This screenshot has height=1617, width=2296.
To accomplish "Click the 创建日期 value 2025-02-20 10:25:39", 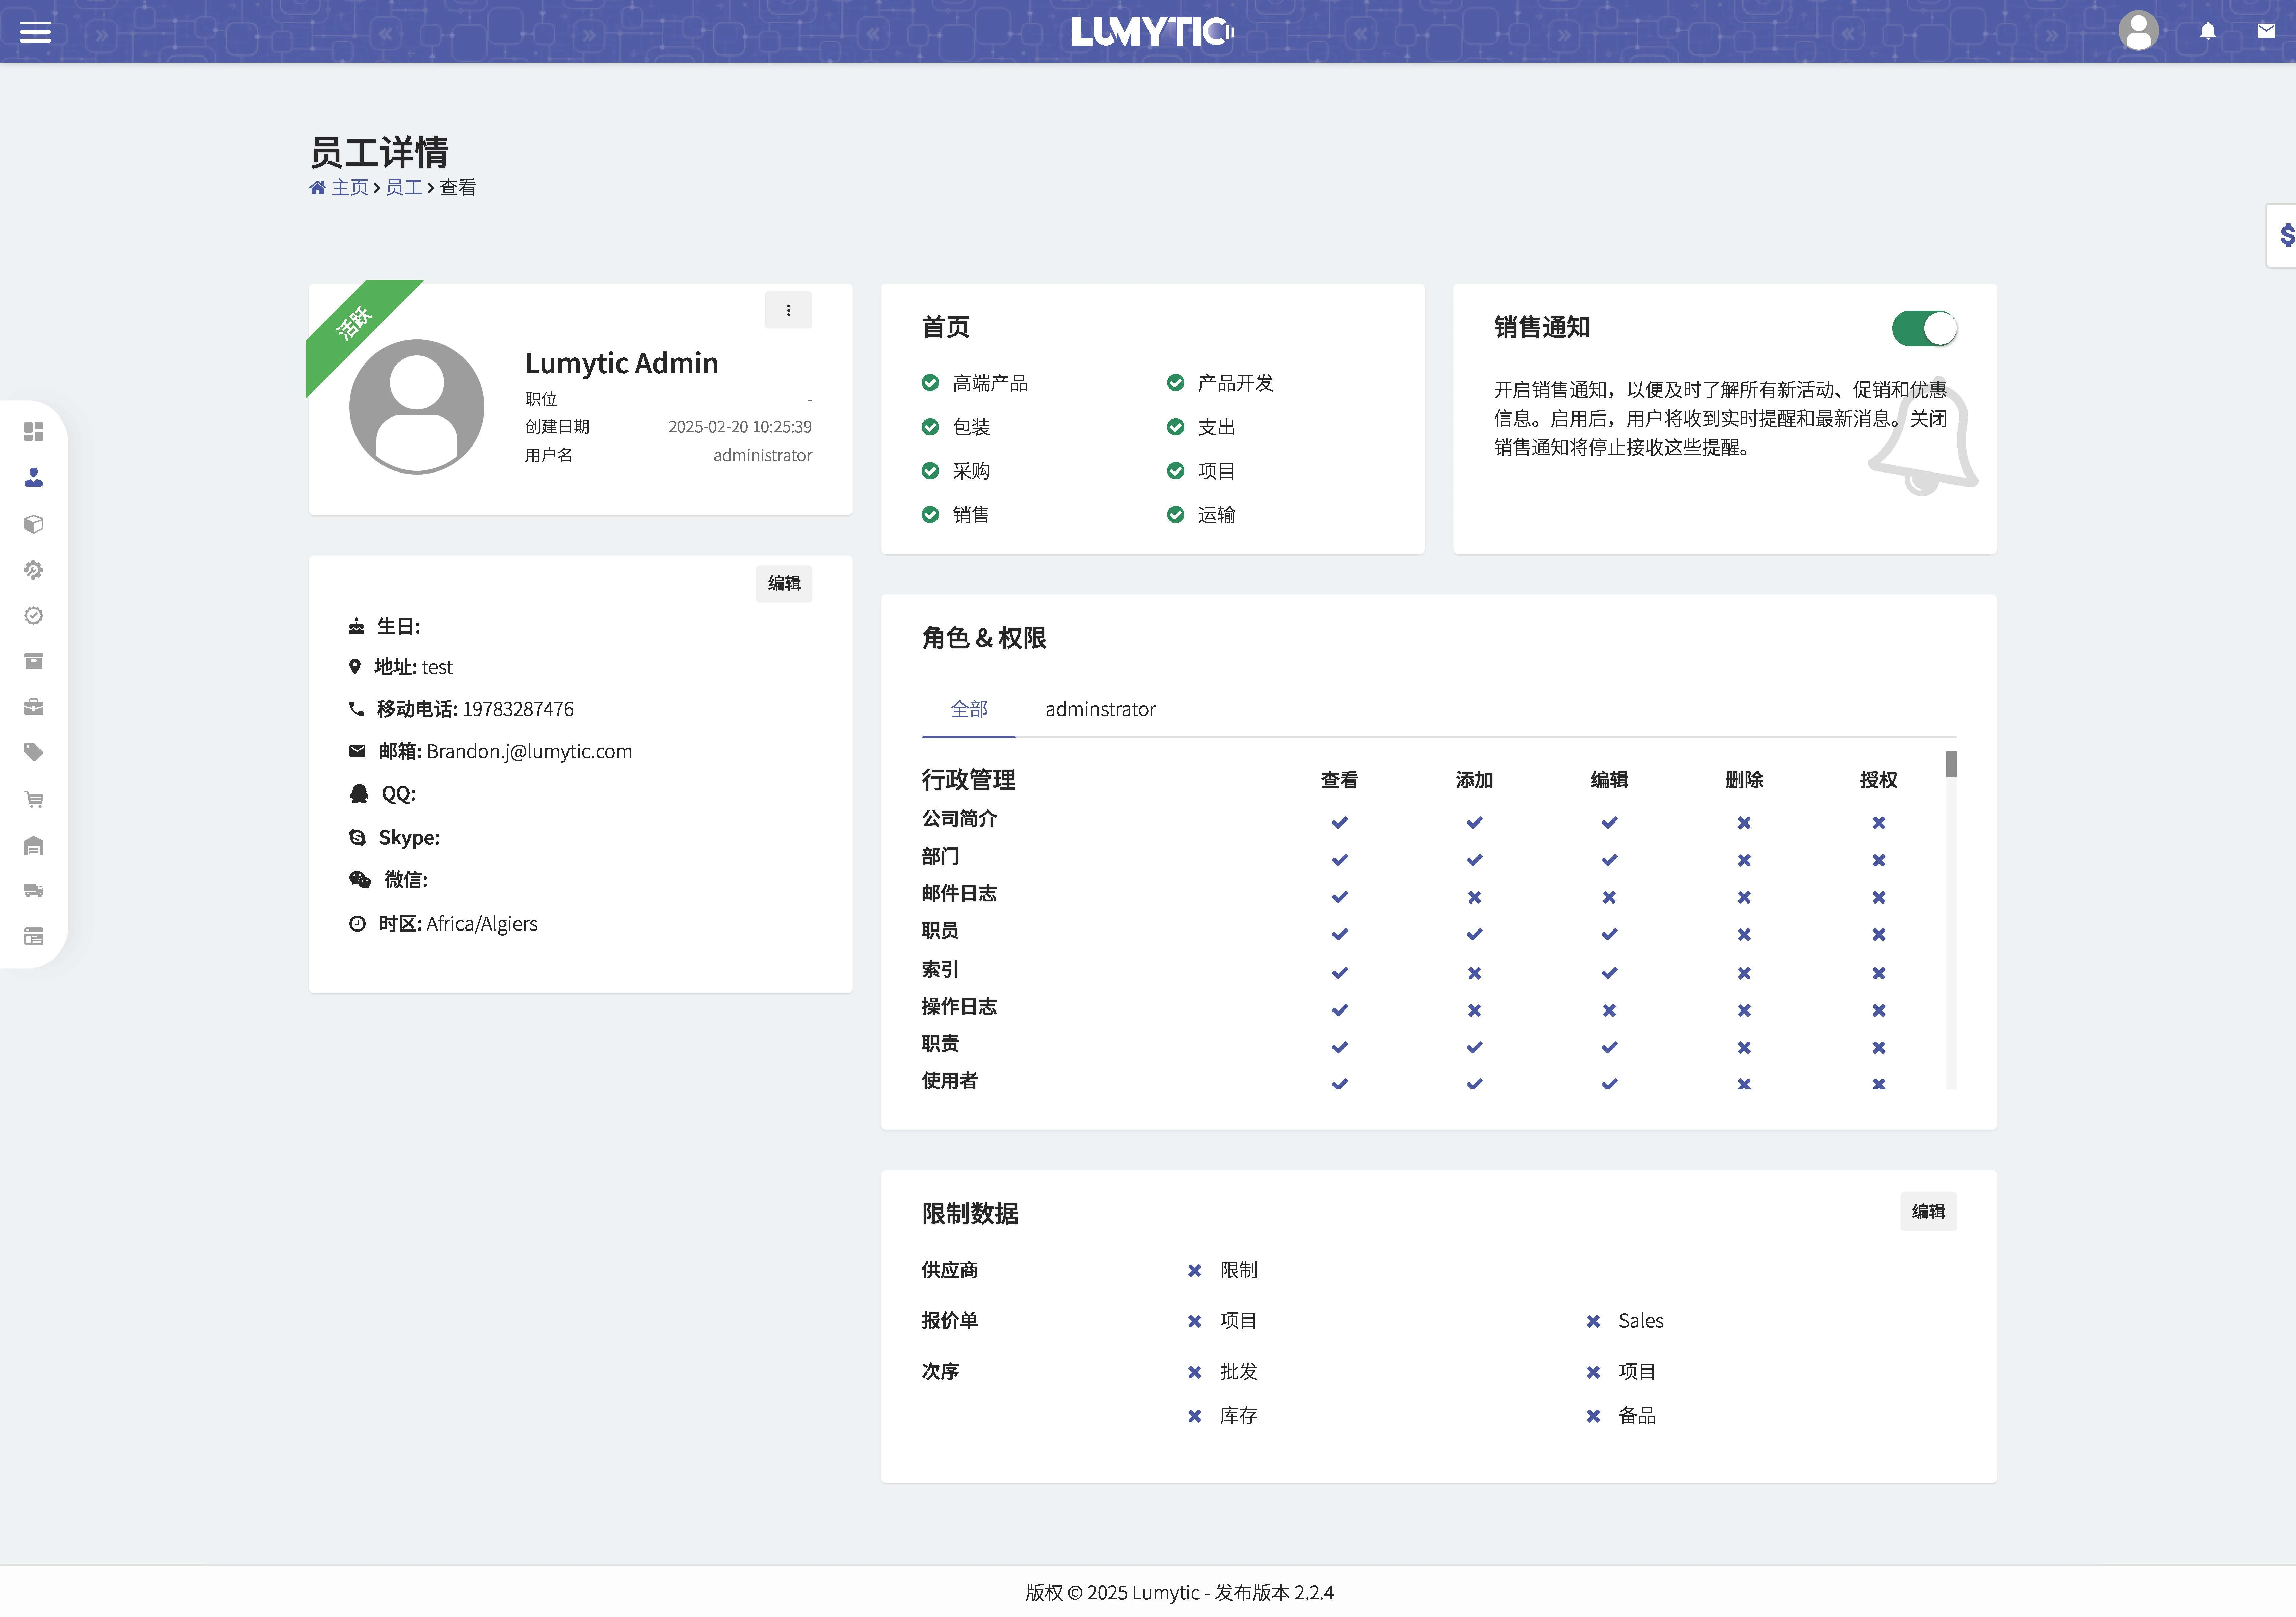I will click(740, 427).
